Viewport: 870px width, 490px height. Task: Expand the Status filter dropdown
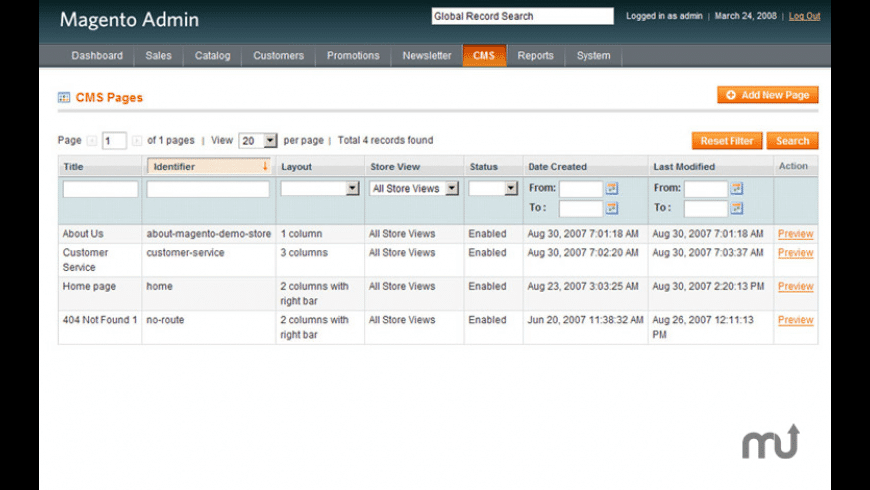click(511, 188)
